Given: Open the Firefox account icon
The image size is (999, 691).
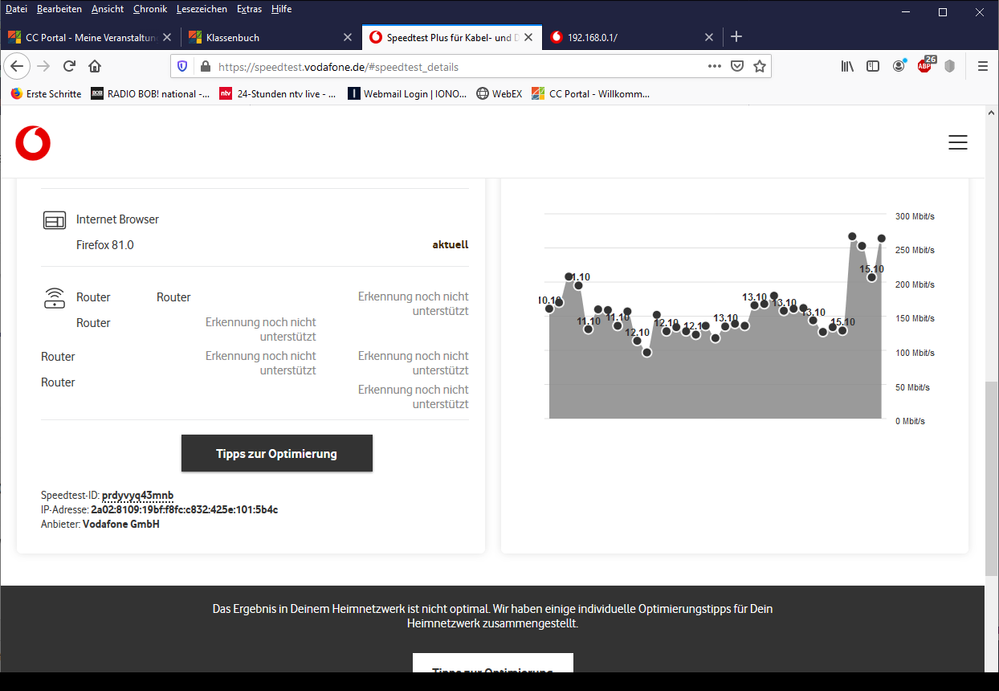Looking at the screenshot, I should [x=899, y=66].
